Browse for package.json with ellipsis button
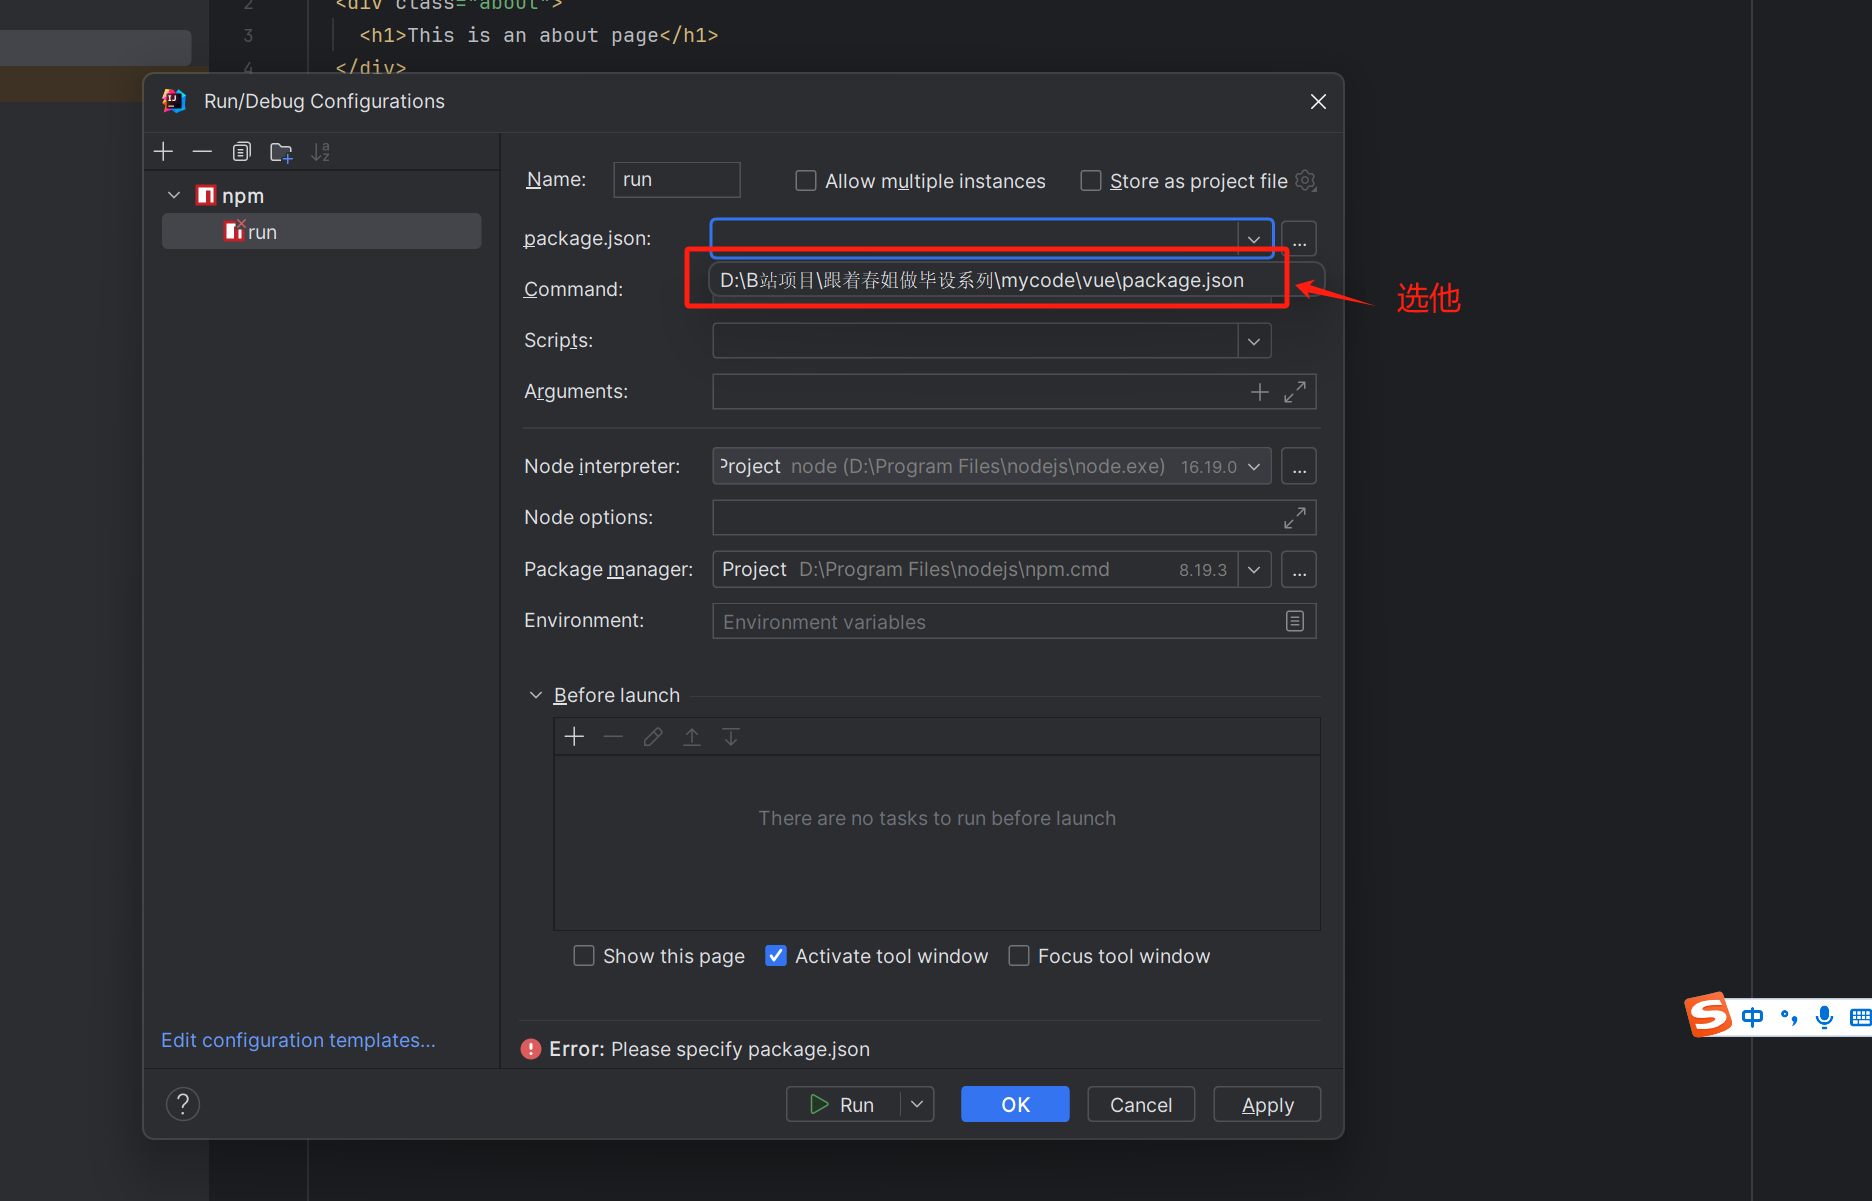Image resolution: width=1872 pixels, height=1201 pixels. click(1299, 239)
